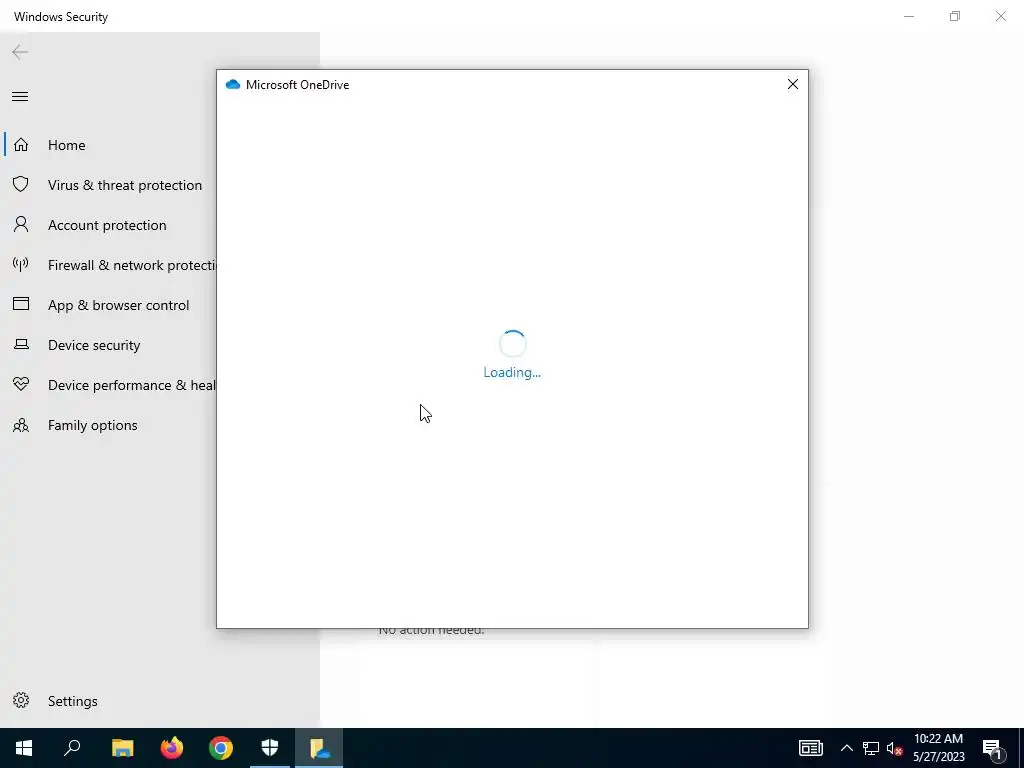Viewport: 1024px width, 768px height.
Task: Open the muted volume tray icon
Action: point(894,748)
